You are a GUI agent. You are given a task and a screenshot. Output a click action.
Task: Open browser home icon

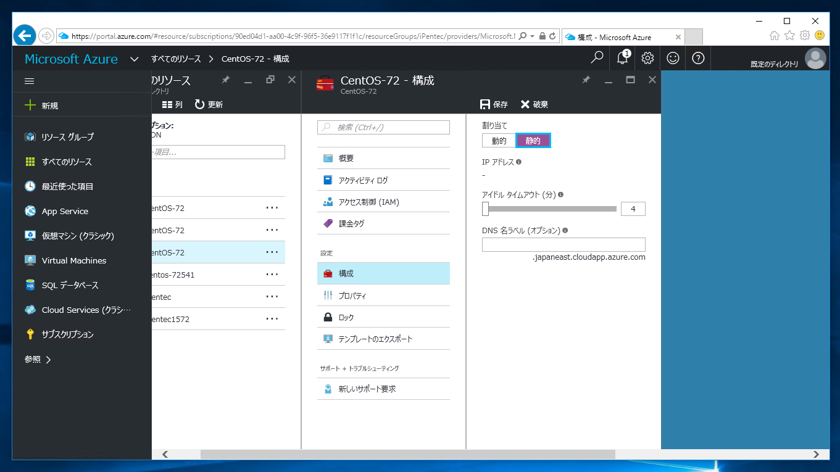click(774, 36)
